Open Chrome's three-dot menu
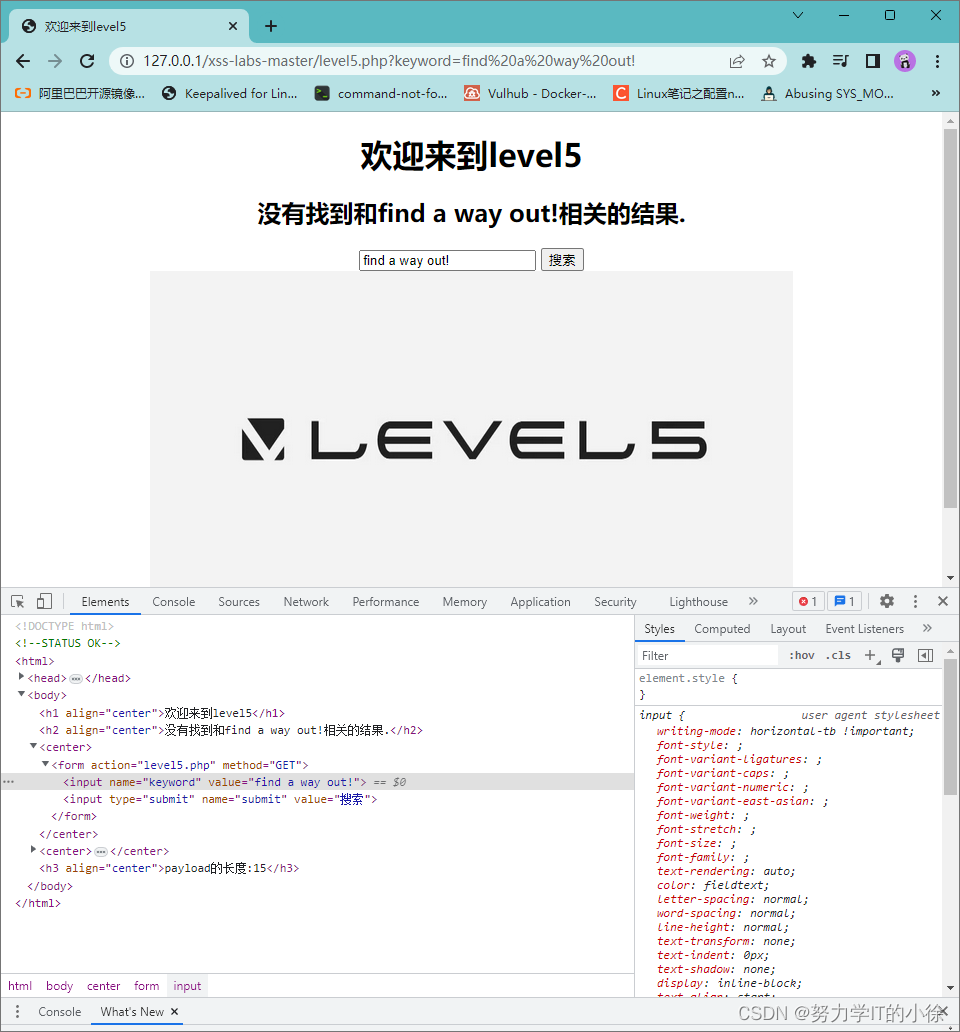960x1032 pixels. (x=937, y=61)
